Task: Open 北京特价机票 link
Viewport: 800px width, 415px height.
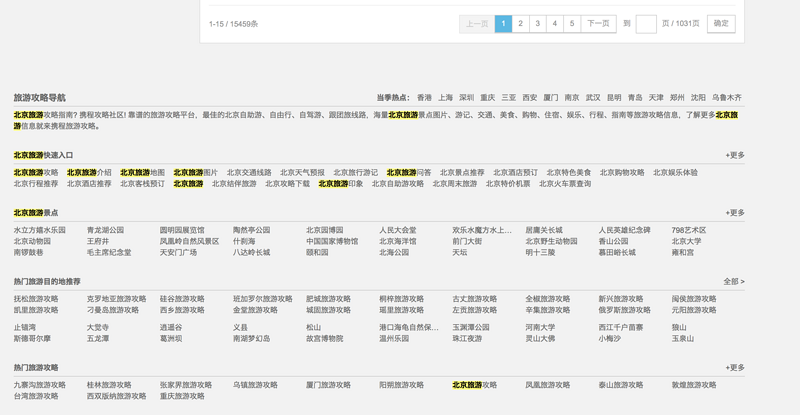Action: point(508,184)
